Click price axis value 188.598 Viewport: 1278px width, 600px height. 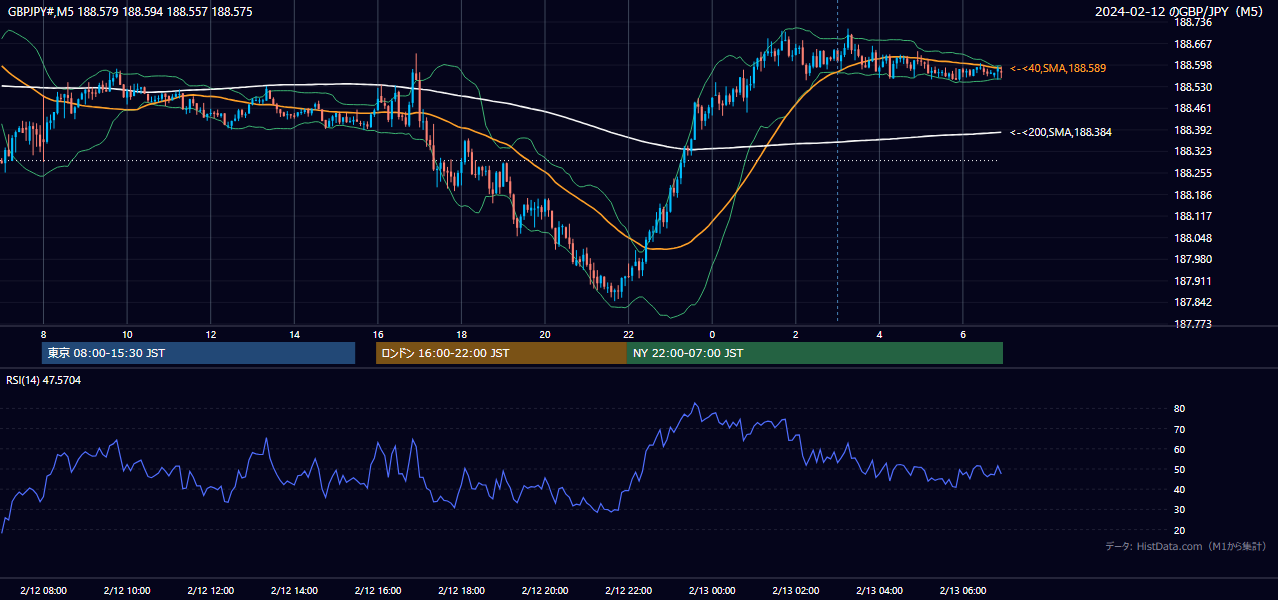[x=1192, y=66]
